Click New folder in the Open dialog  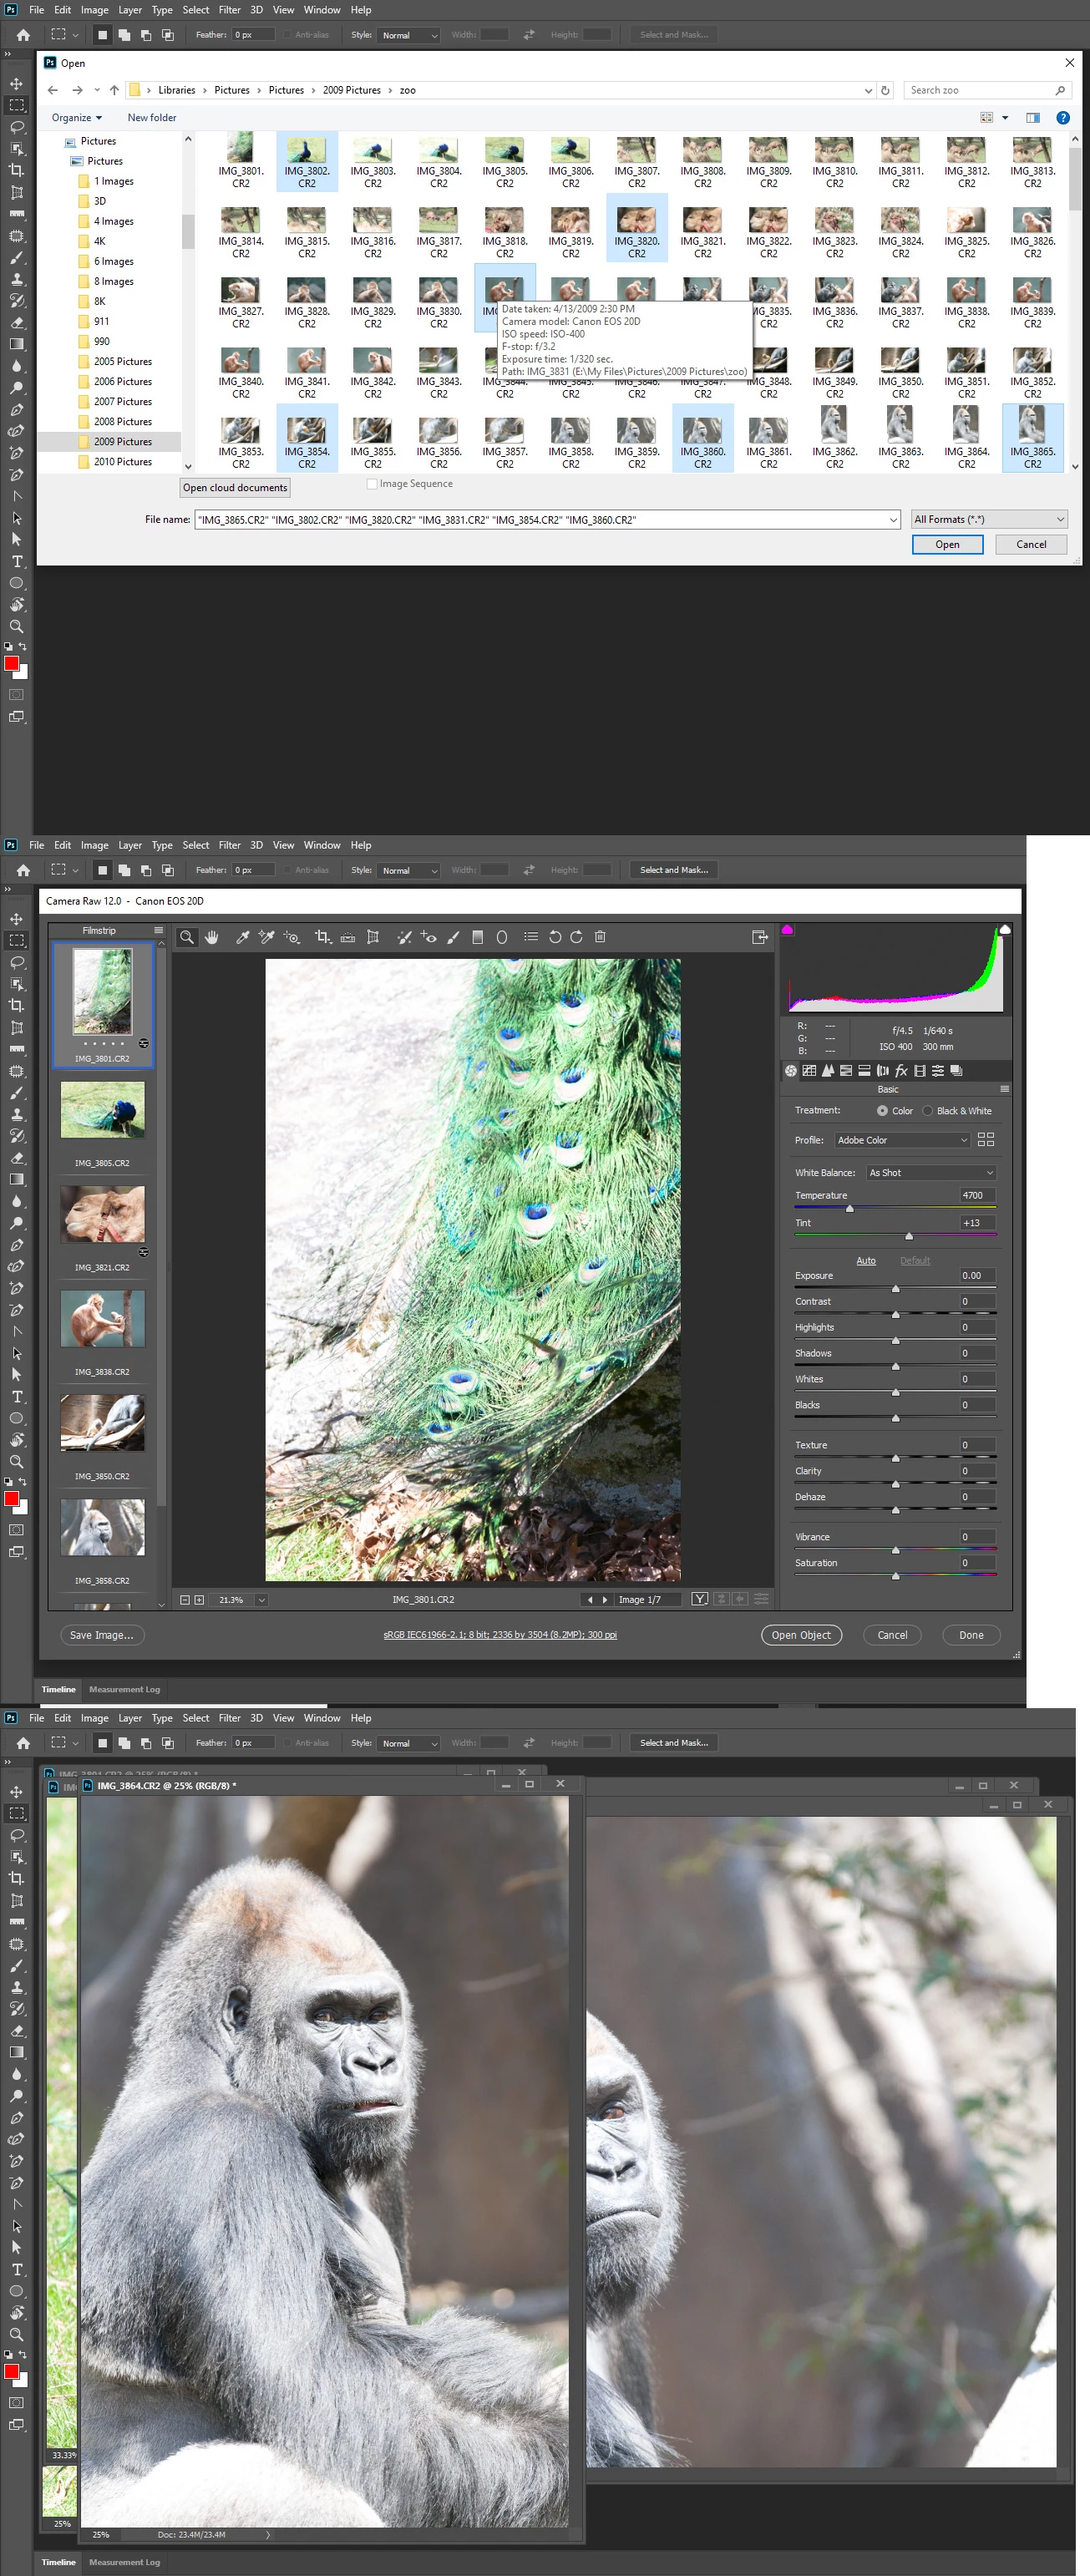152,118
